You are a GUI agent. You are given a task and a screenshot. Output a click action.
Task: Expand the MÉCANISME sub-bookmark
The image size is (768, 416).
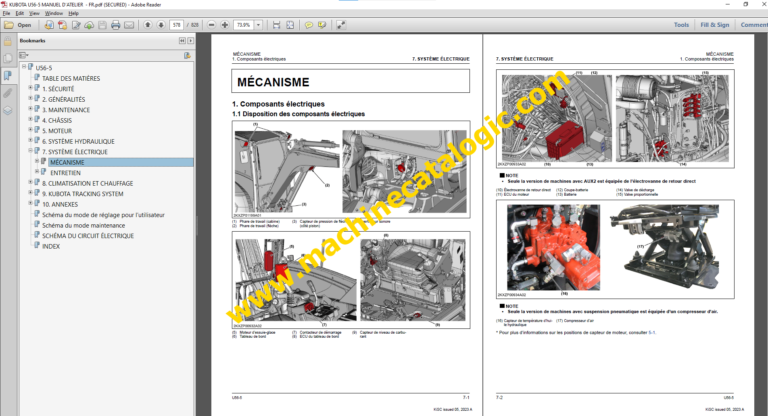[37, 161]
